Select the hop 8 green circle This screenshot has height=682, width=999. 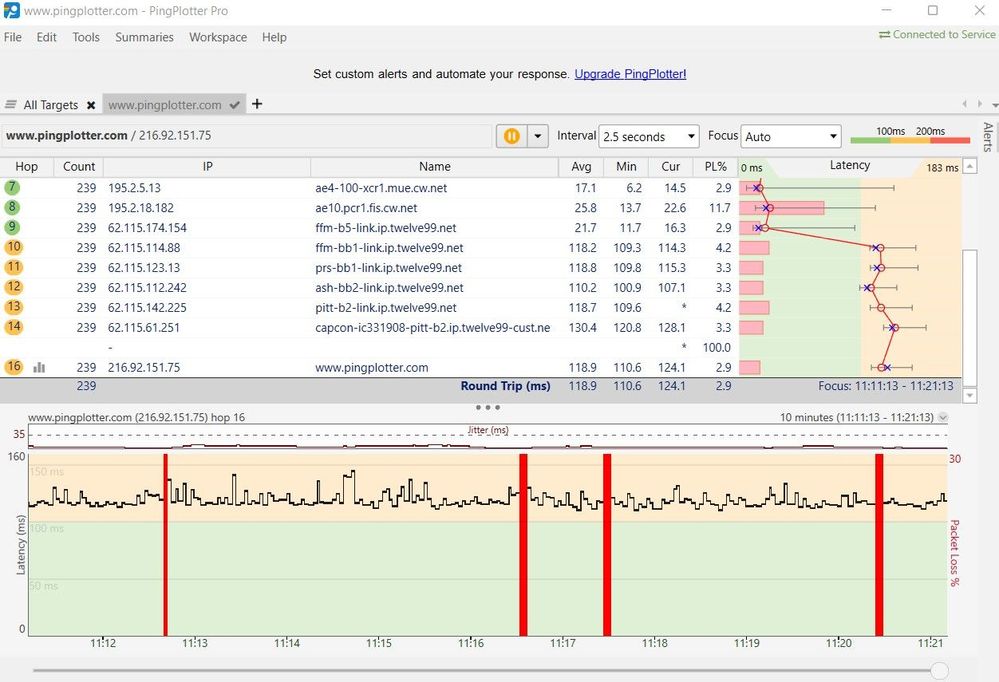coord(13,208)
